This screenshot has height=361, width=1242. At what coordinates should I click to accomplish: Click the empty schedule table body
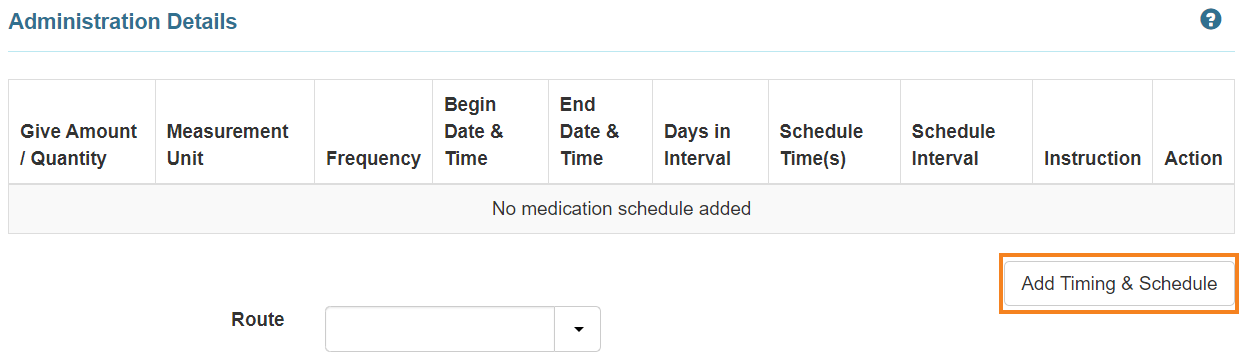621,209
